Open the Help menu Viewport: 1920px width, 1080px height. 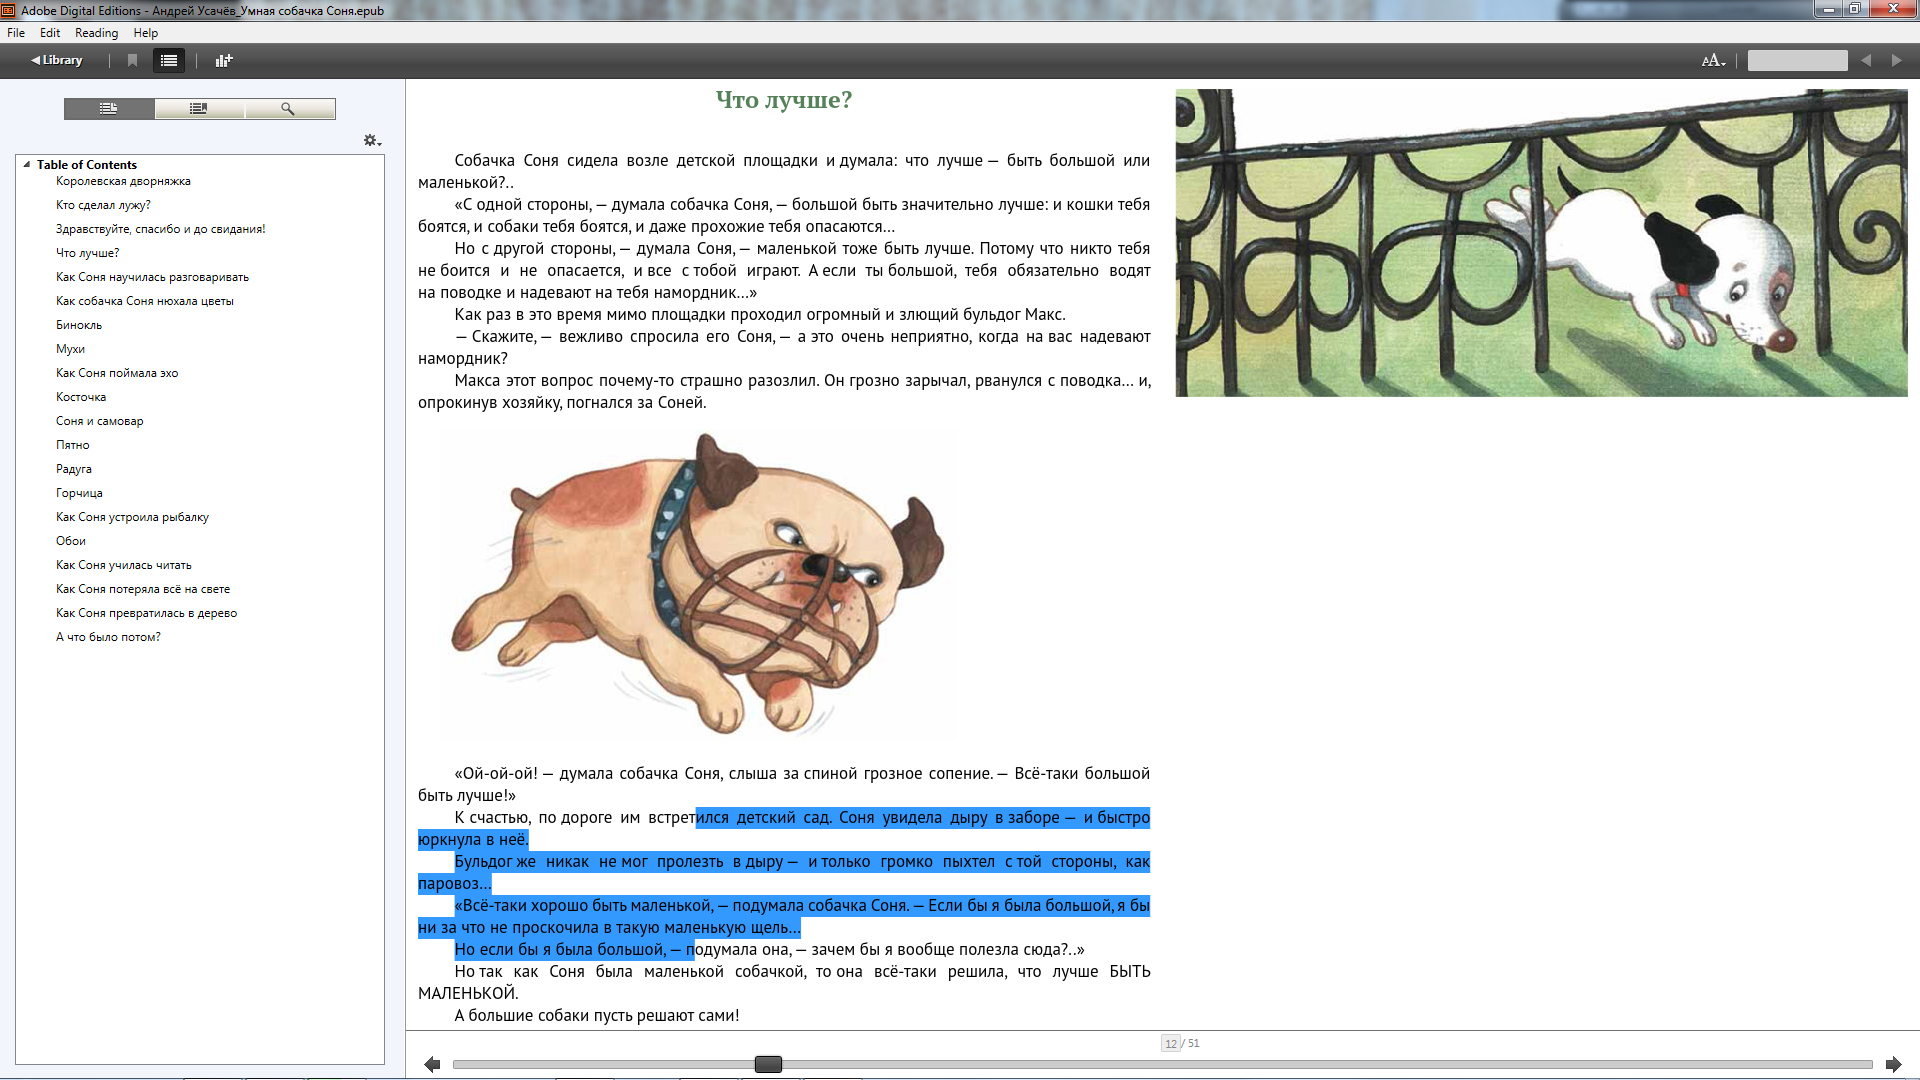pyautogui.click(x=146, y=33)
